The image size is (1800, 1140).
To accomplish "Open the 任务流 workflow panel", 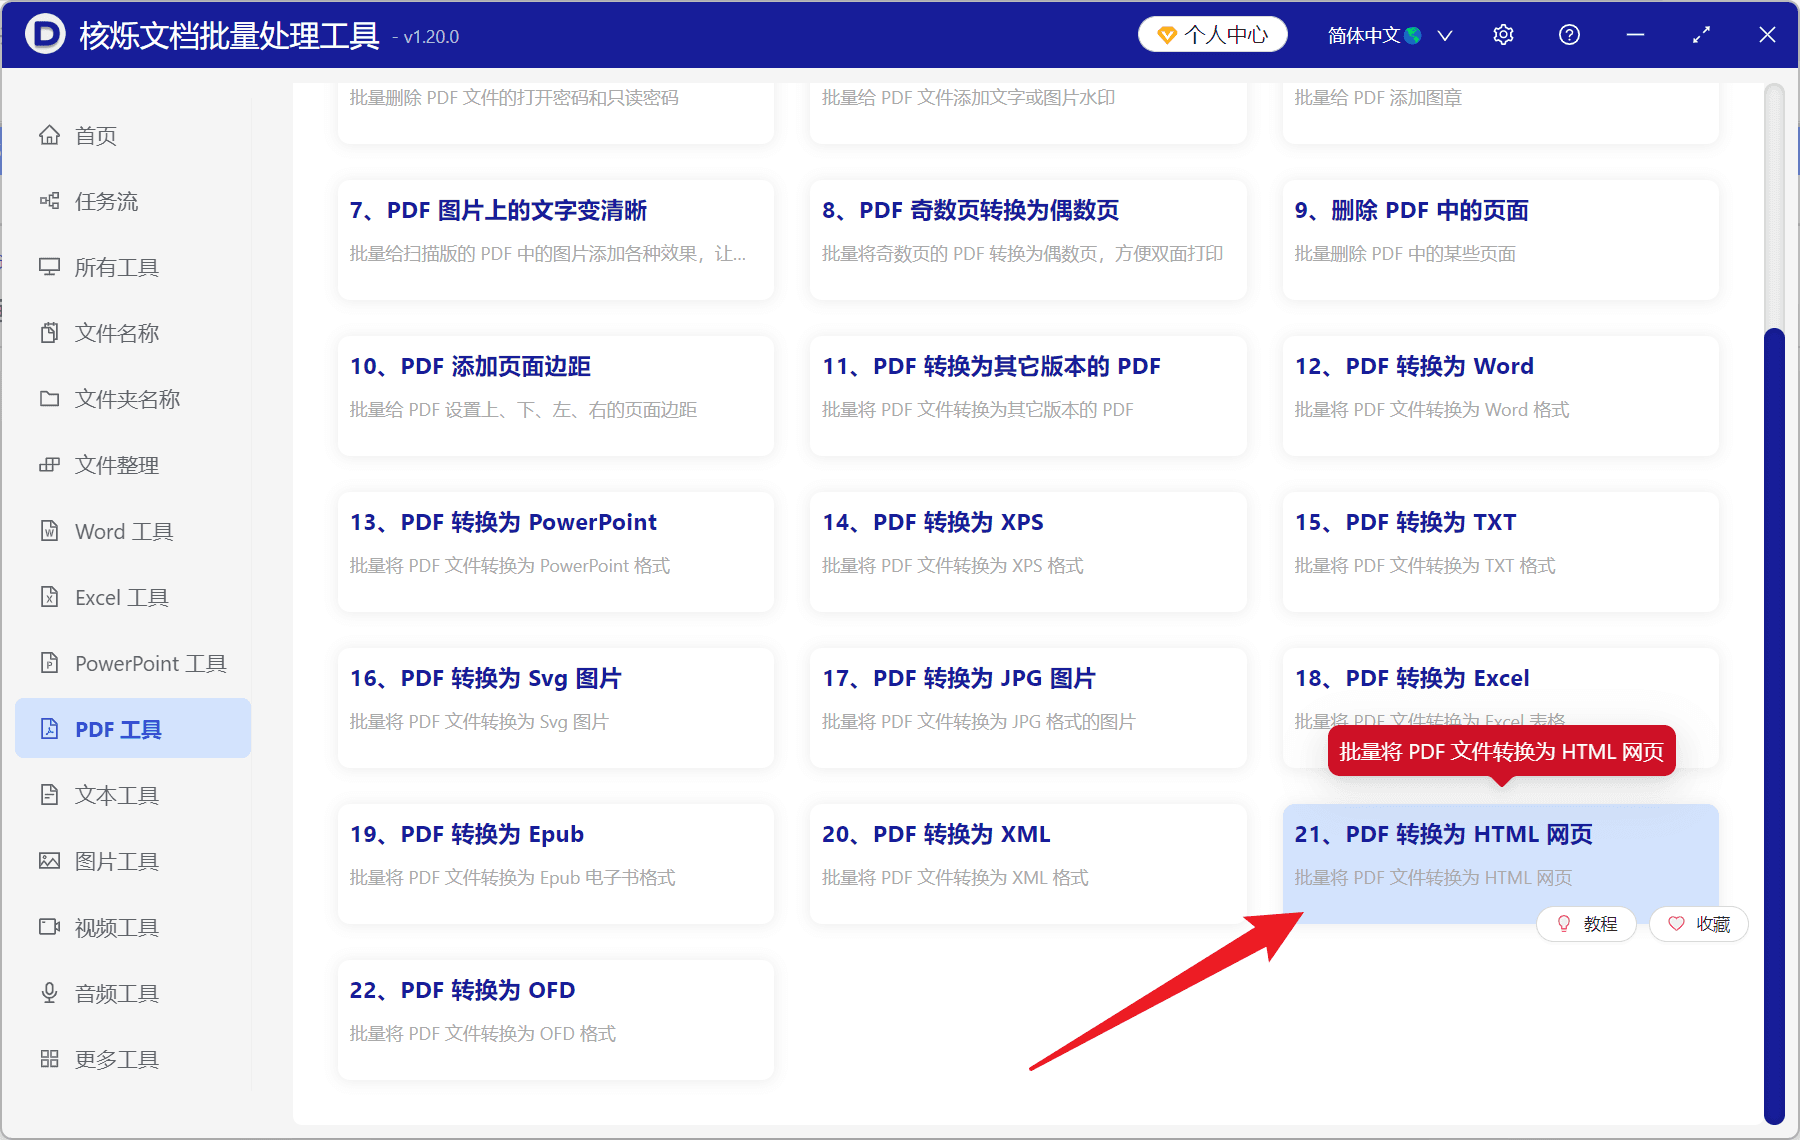I will tap(108, 201).
